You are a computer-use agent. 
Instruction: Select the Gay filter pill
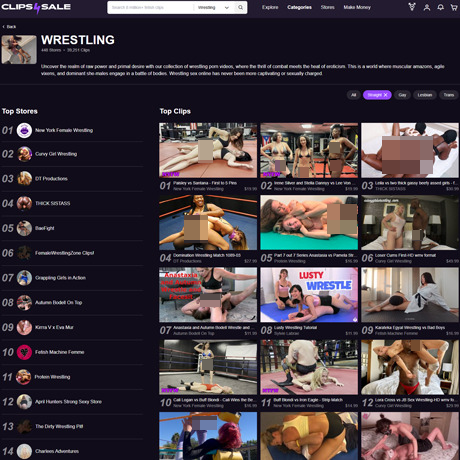(x=402, y=95)
